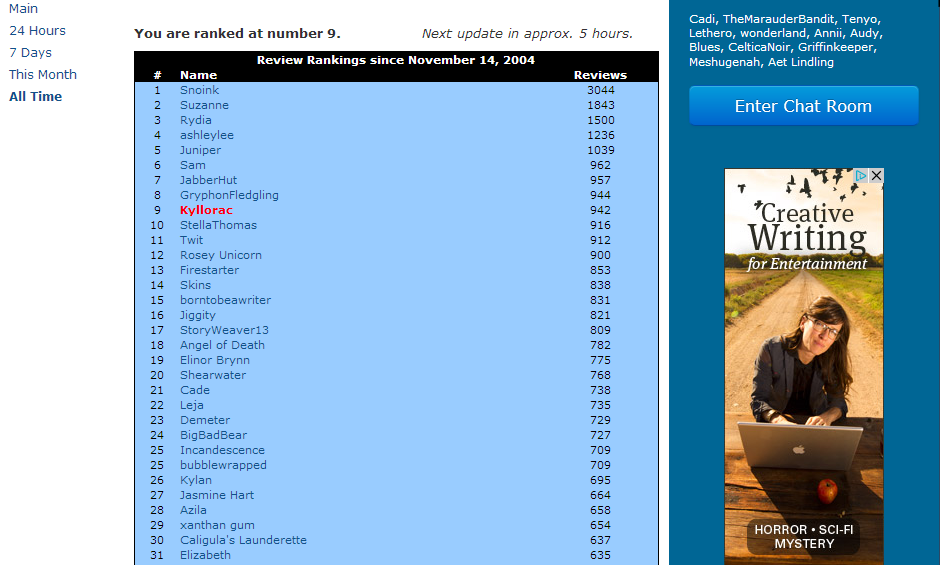
Task: Click the Elizabeth name link
Action: pos(205,555)
